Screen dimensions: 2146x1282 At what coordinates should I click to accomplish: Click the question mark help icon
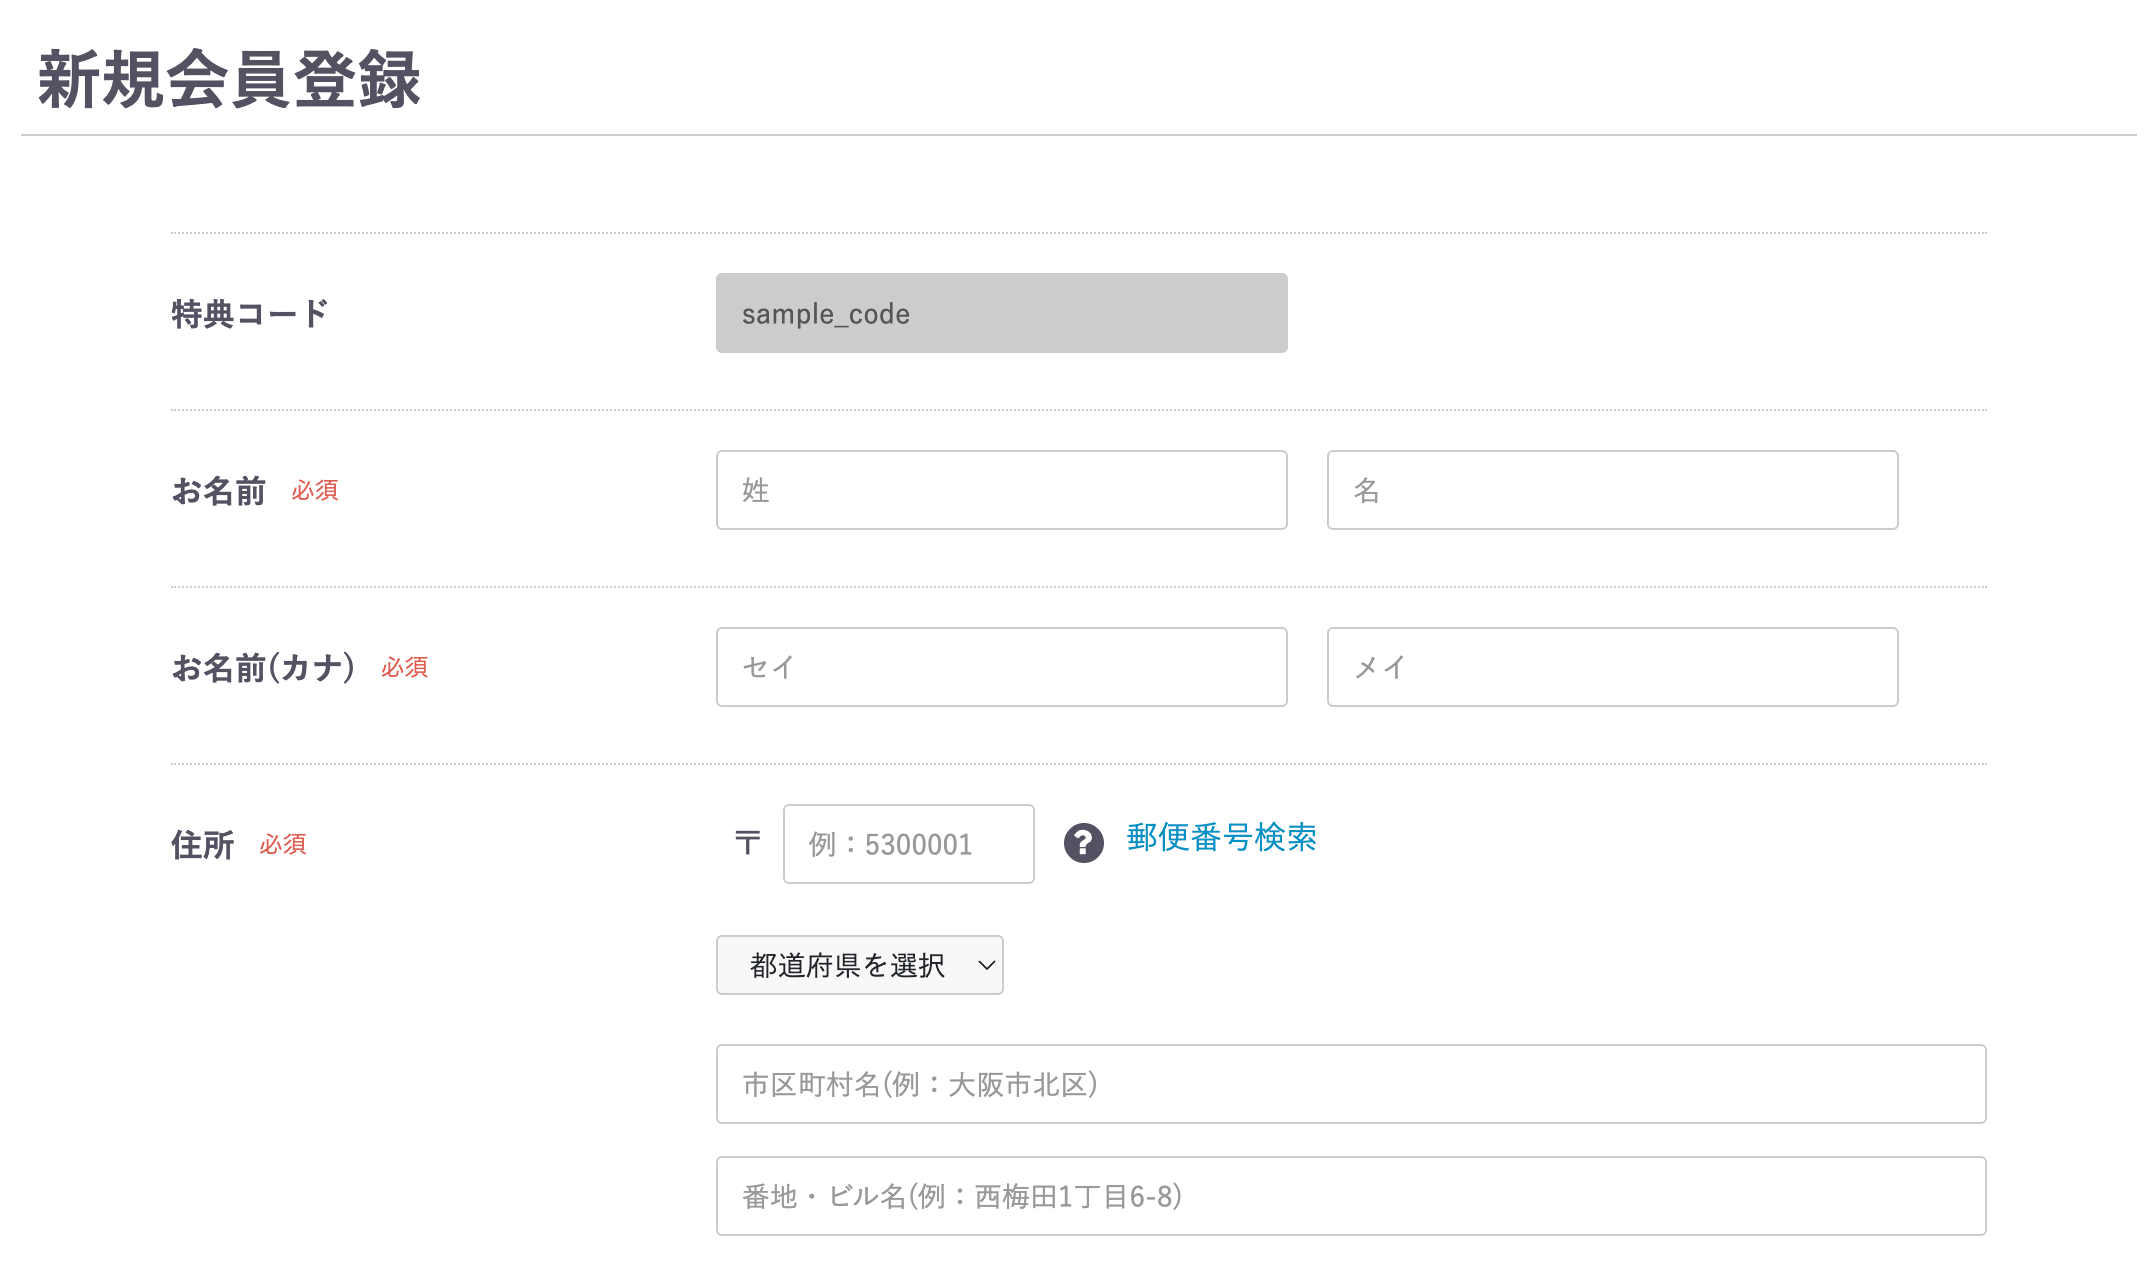point(1083,843)
